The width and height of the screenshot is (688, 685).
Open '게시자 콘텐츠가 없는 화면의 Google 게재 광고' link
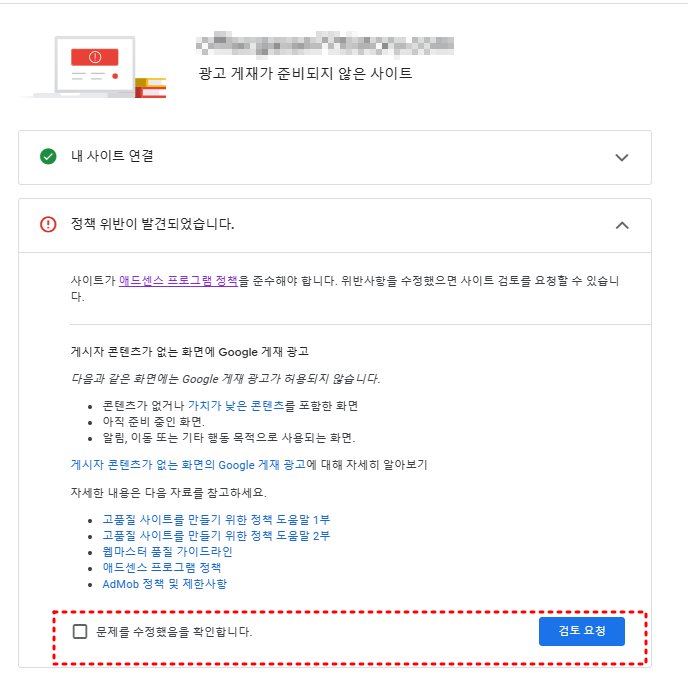(188, 465)
